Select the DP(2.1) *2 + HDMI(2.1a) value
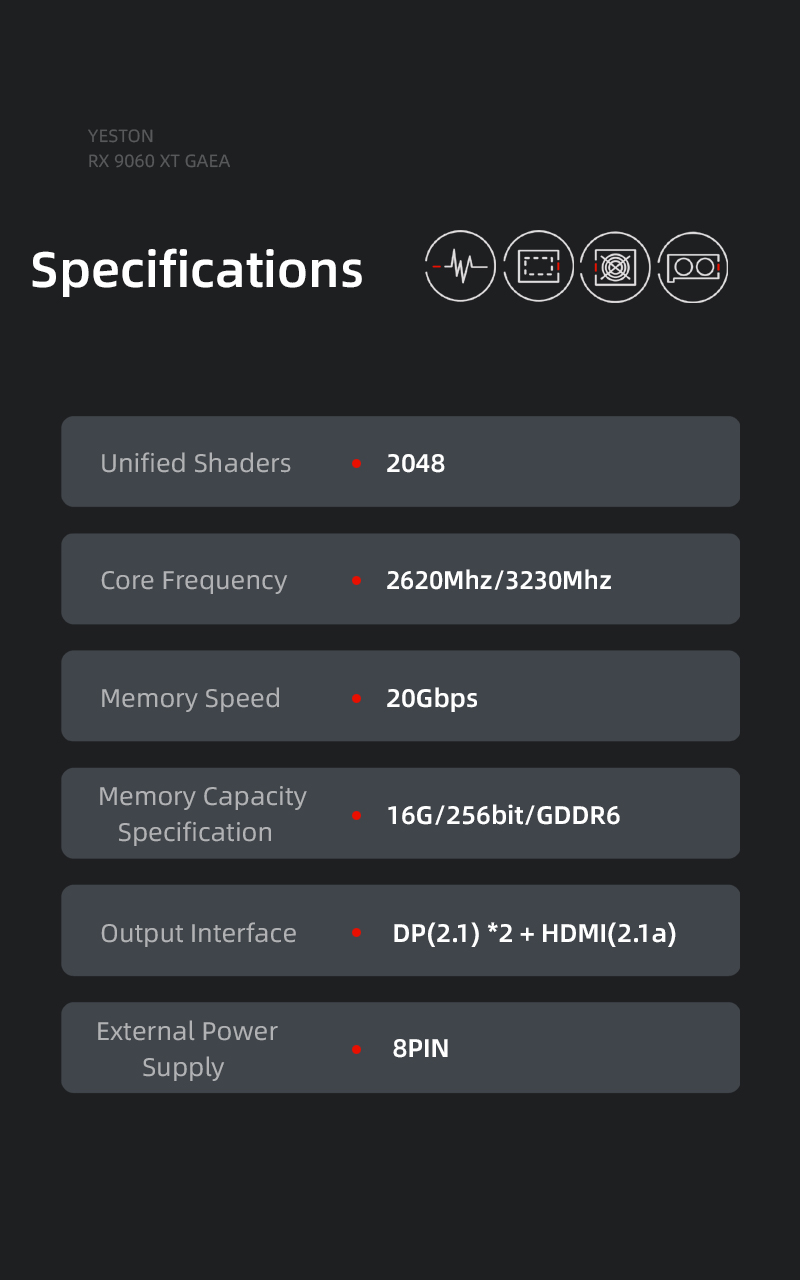 pos(534,933)
